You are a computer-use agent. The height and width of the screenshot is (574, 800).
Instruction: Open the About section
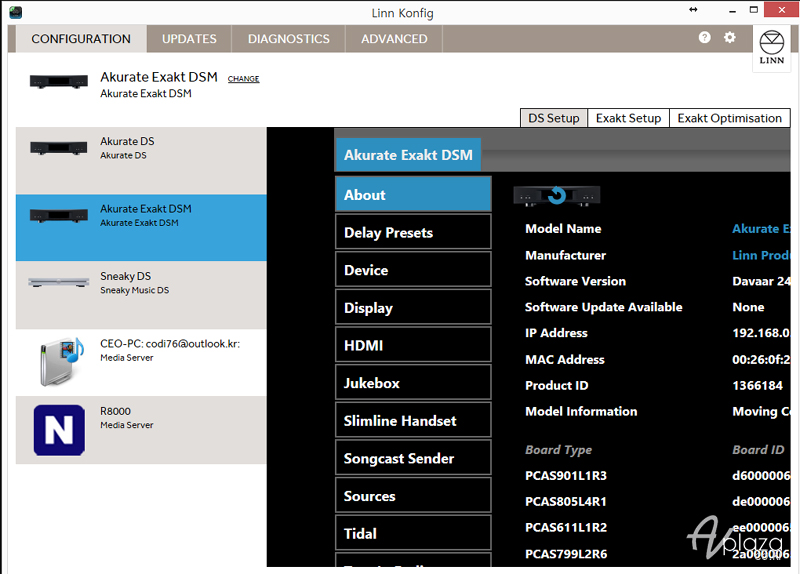click(x=413, y=194)
